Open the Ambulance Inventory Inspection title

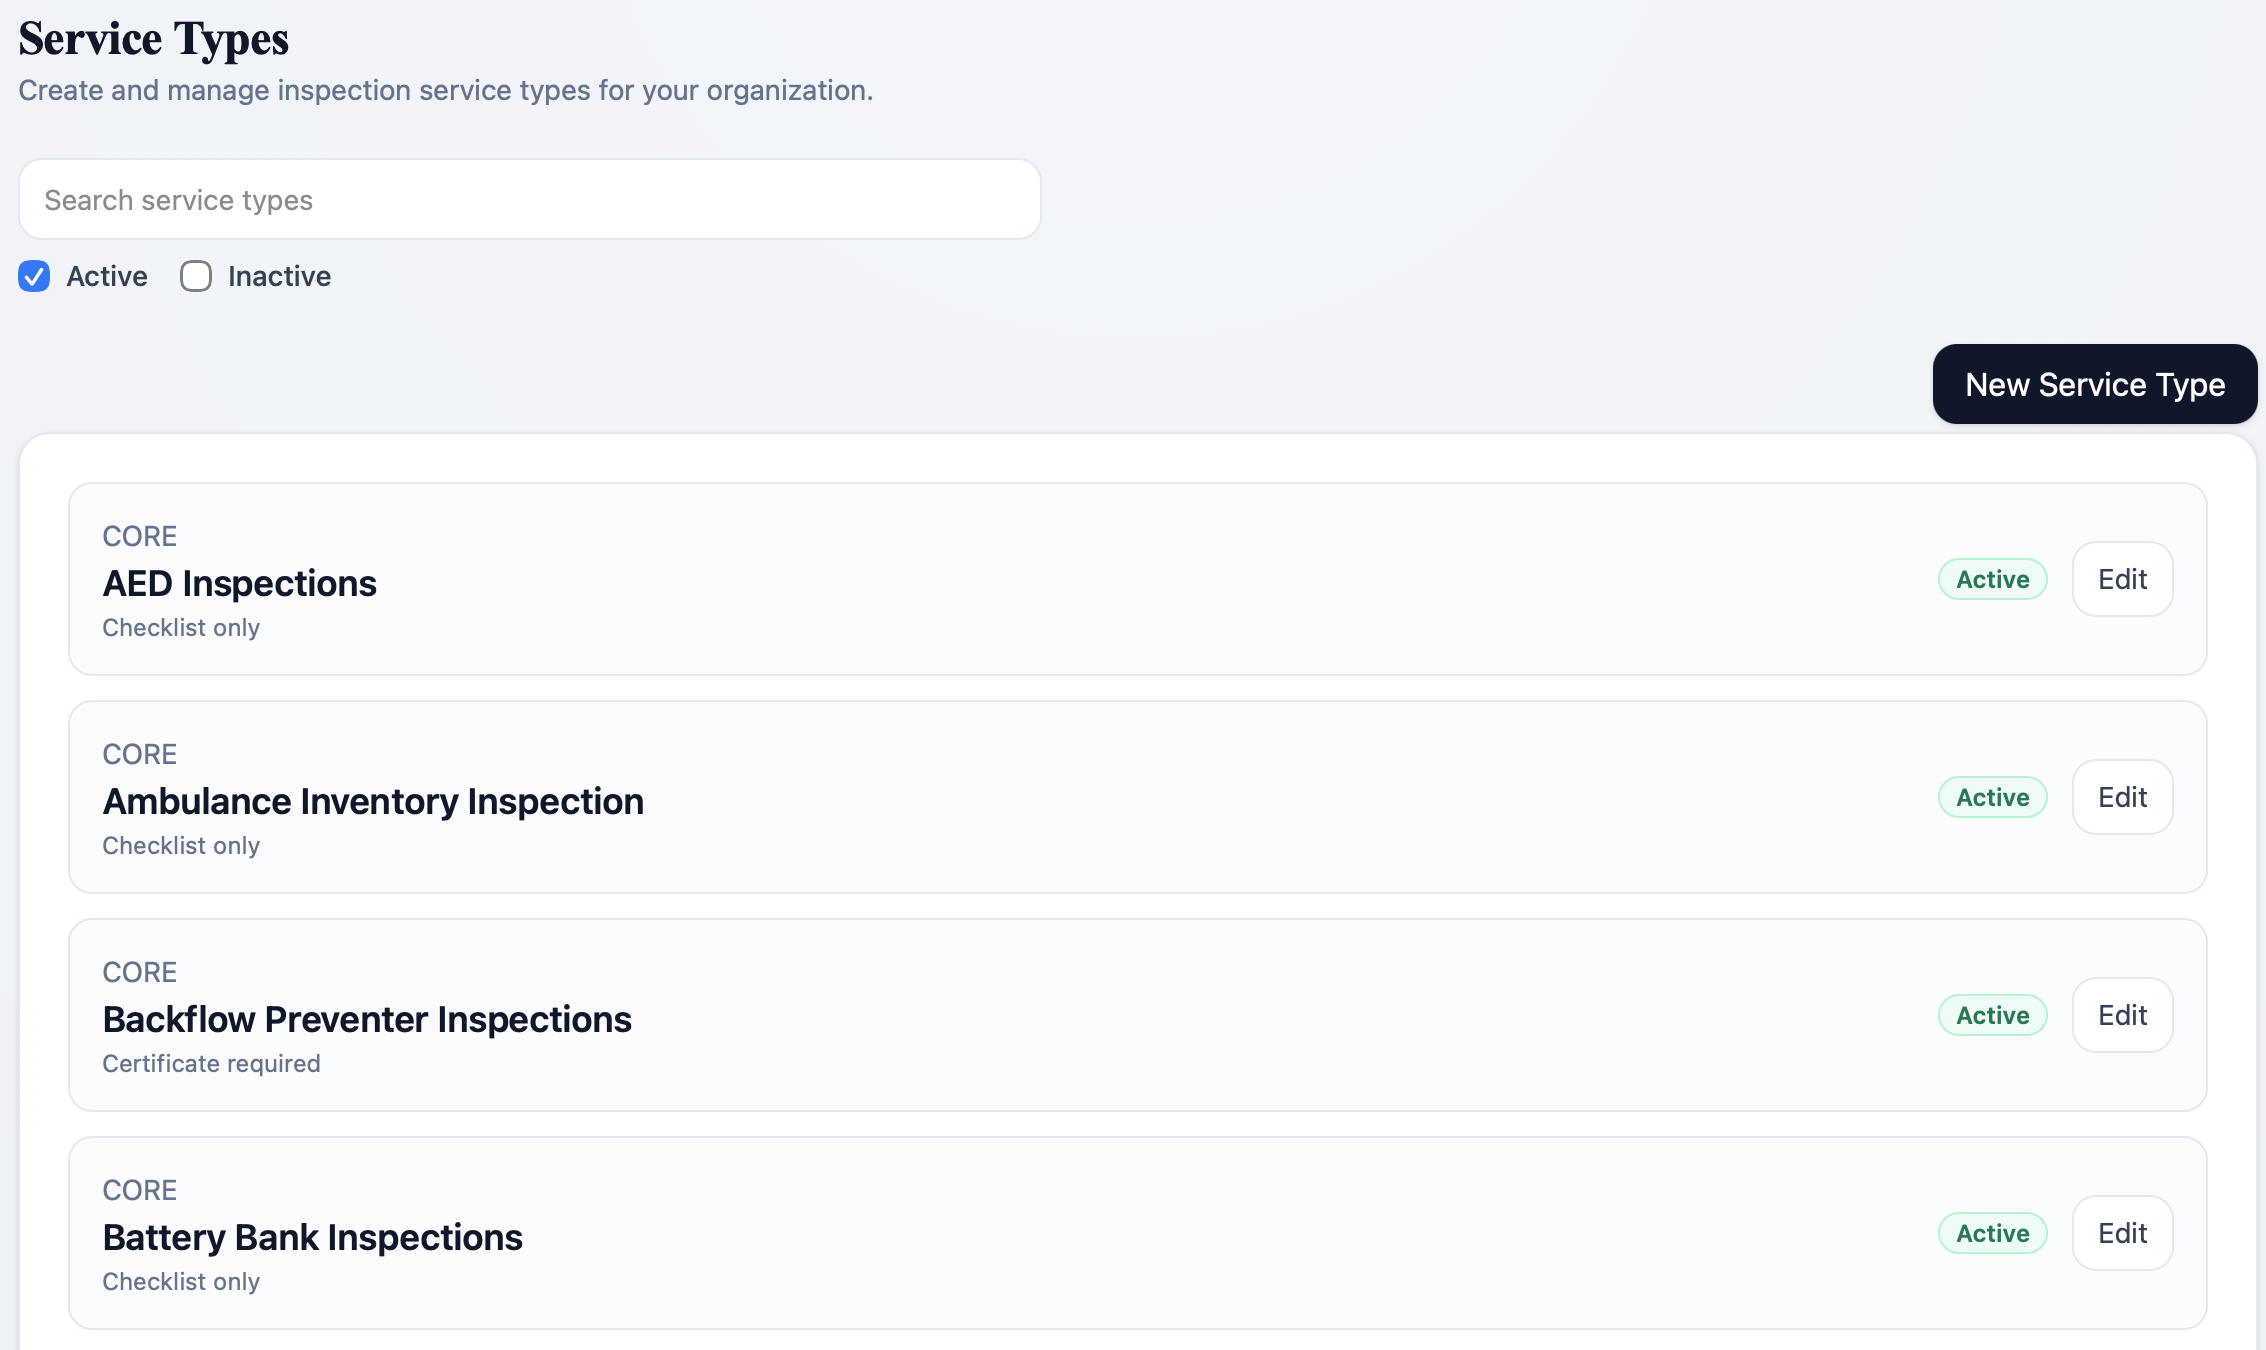pyautogui.click(x=373, y=801)
